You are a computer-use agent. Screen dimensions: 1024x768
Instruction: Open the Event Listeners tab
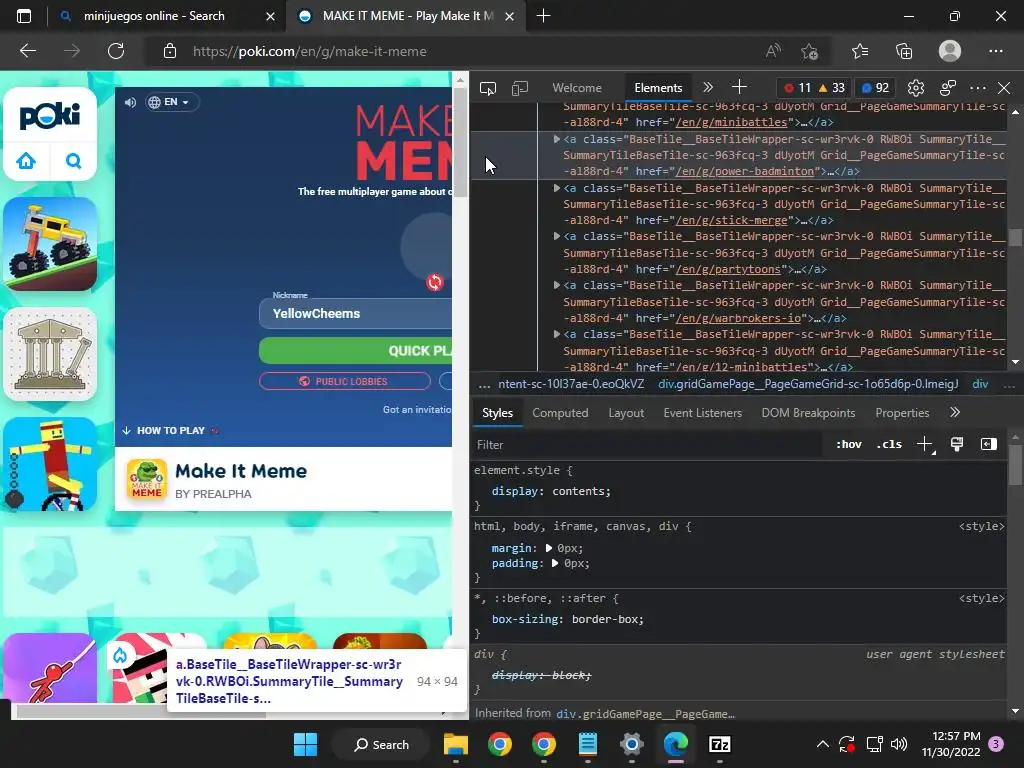703,413
